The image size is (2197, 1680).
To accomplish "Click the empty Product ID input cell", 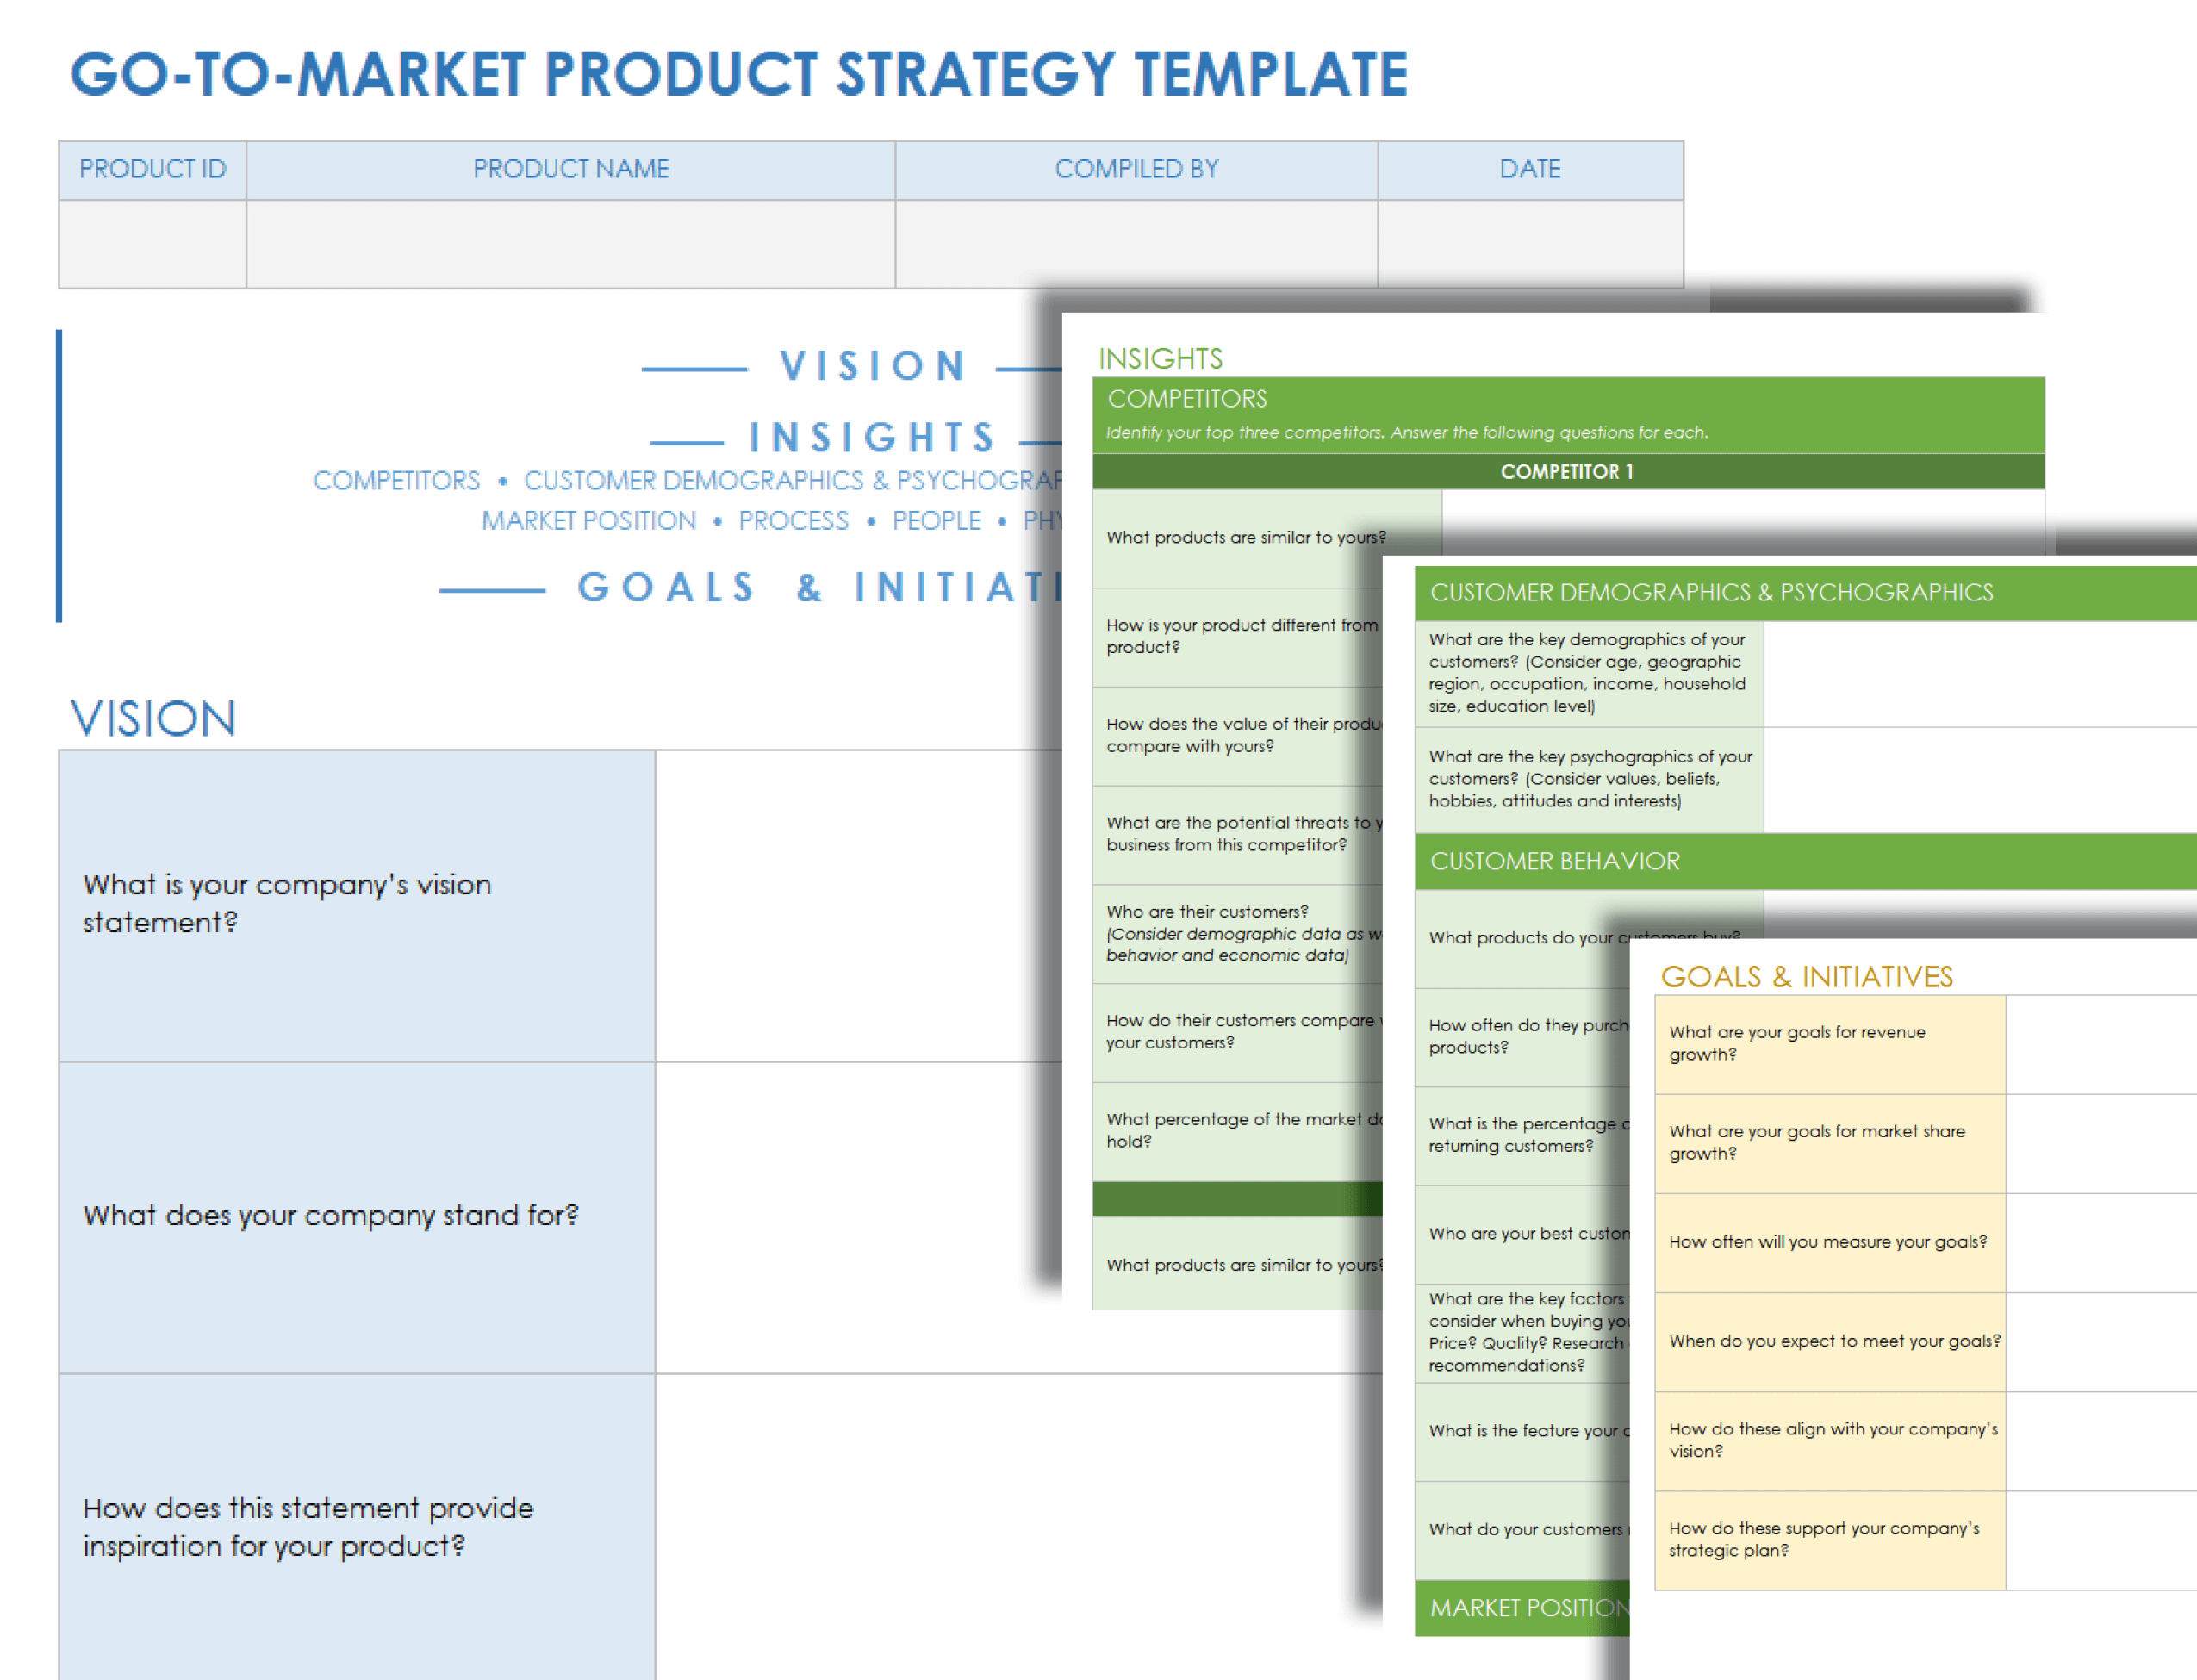I will [152, 244].
